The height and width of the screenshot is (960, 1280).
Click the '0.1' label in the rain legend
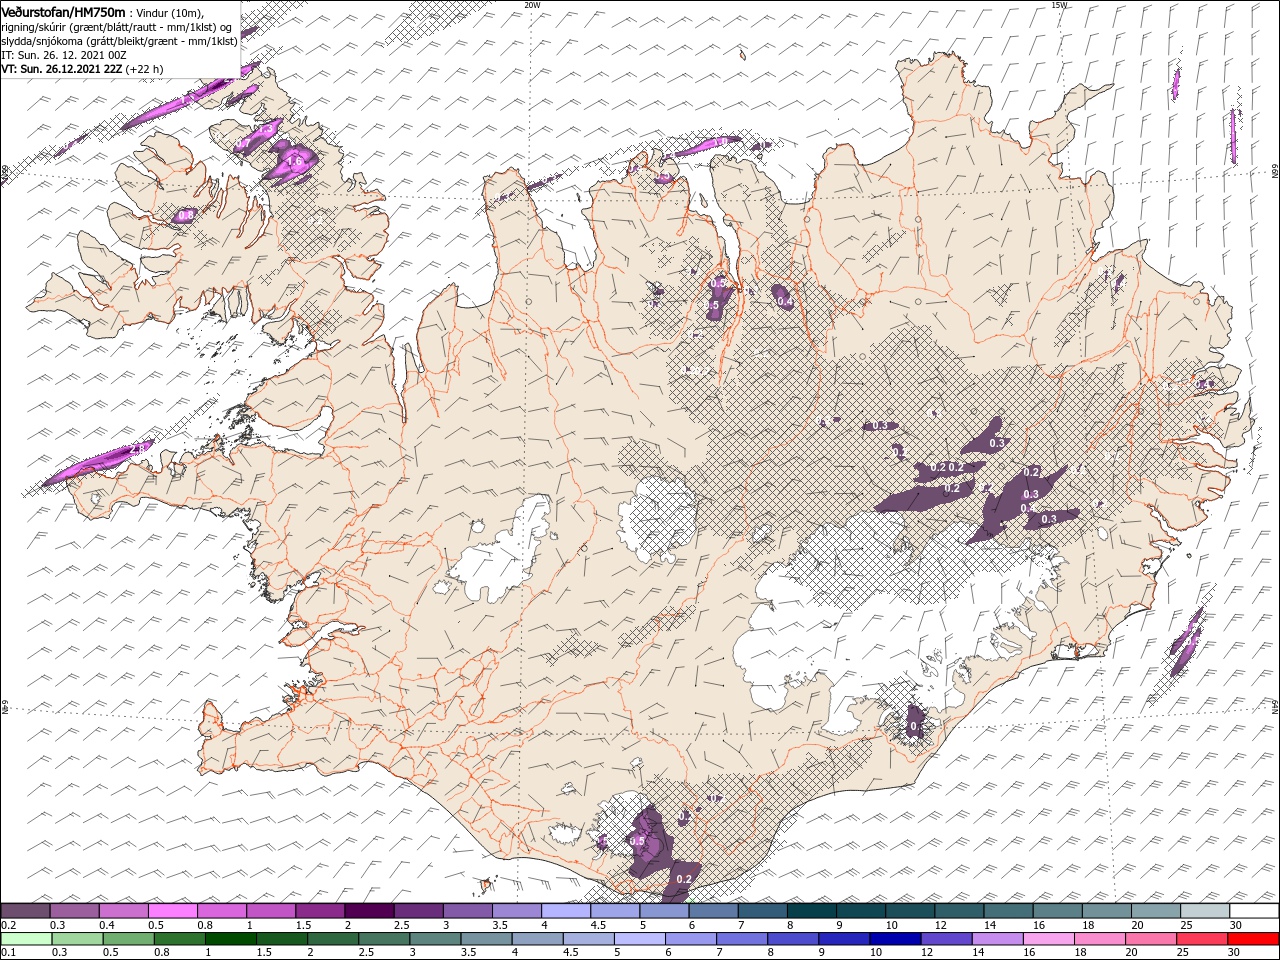pyautogui.click(x=7, y=953)
